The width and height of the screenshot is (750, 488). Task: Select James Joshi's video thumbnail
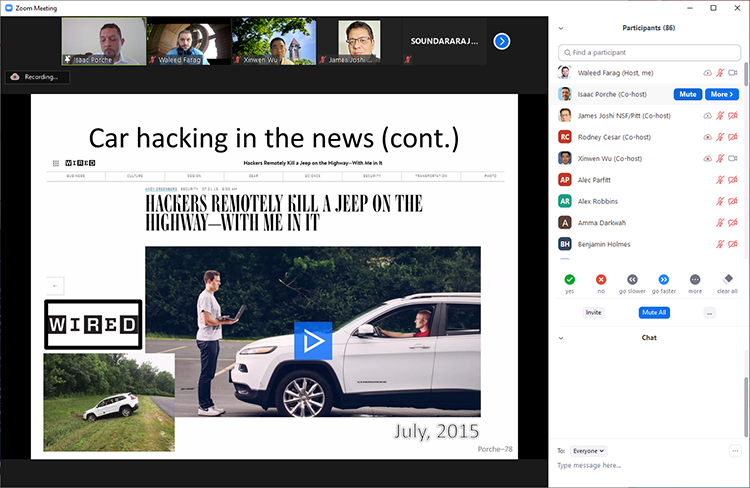[x=359, y=41]
